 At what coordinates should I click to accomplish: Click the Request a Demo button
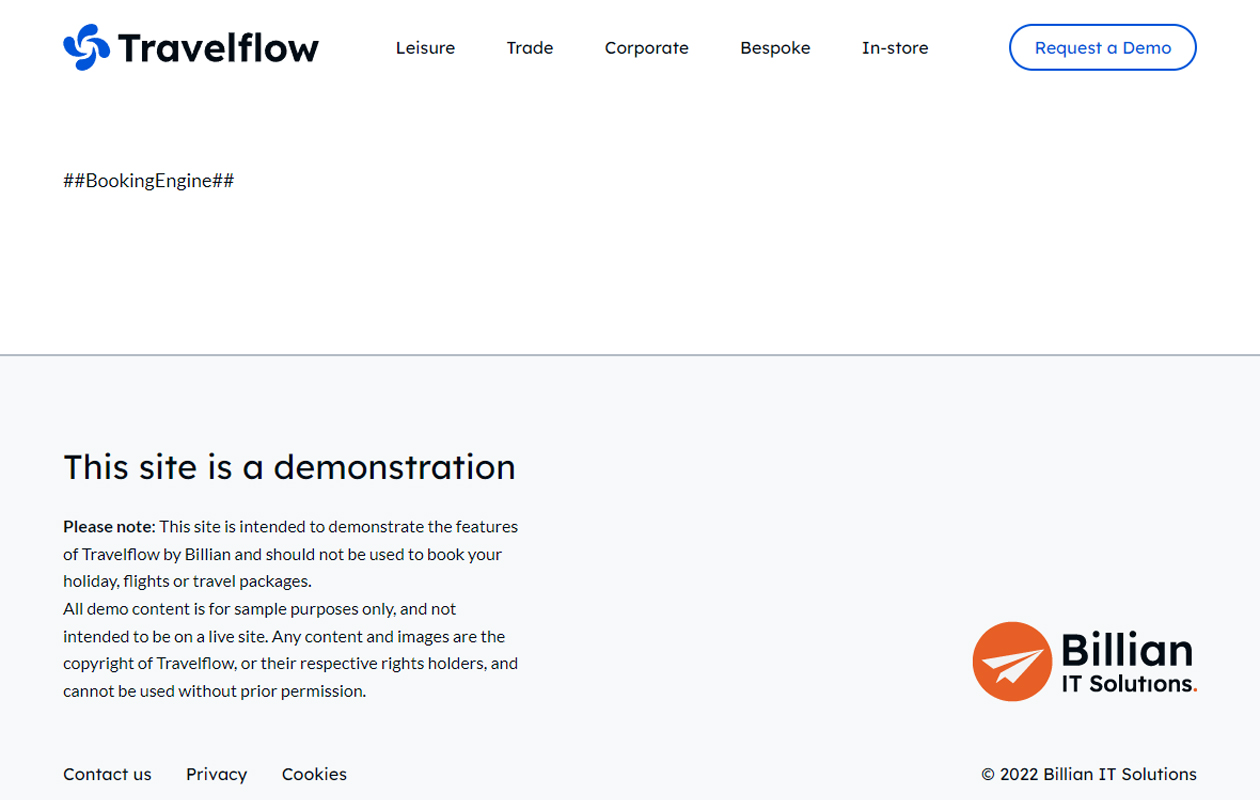click(1103, 47)
